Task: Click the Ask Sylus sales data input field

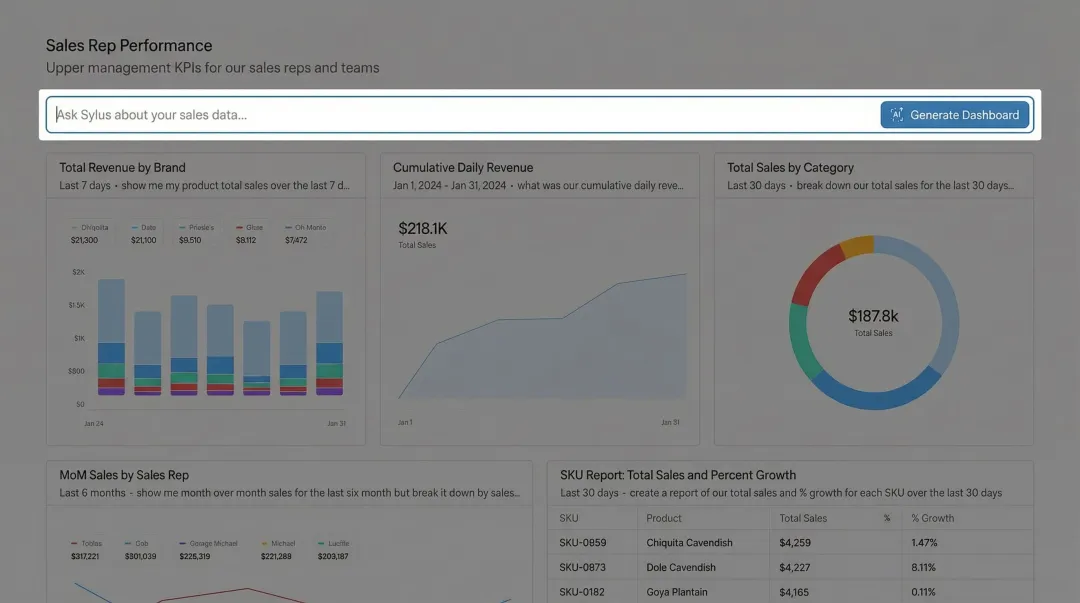Action: 400,114
